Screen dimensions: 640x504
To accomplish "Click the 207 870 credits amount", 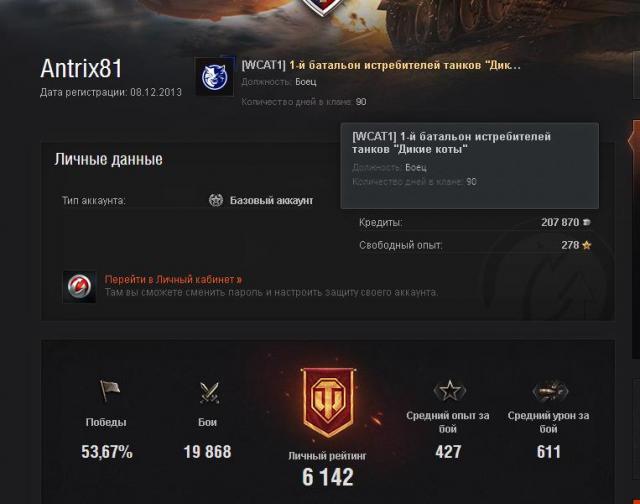I will click(x=560, y=222).
